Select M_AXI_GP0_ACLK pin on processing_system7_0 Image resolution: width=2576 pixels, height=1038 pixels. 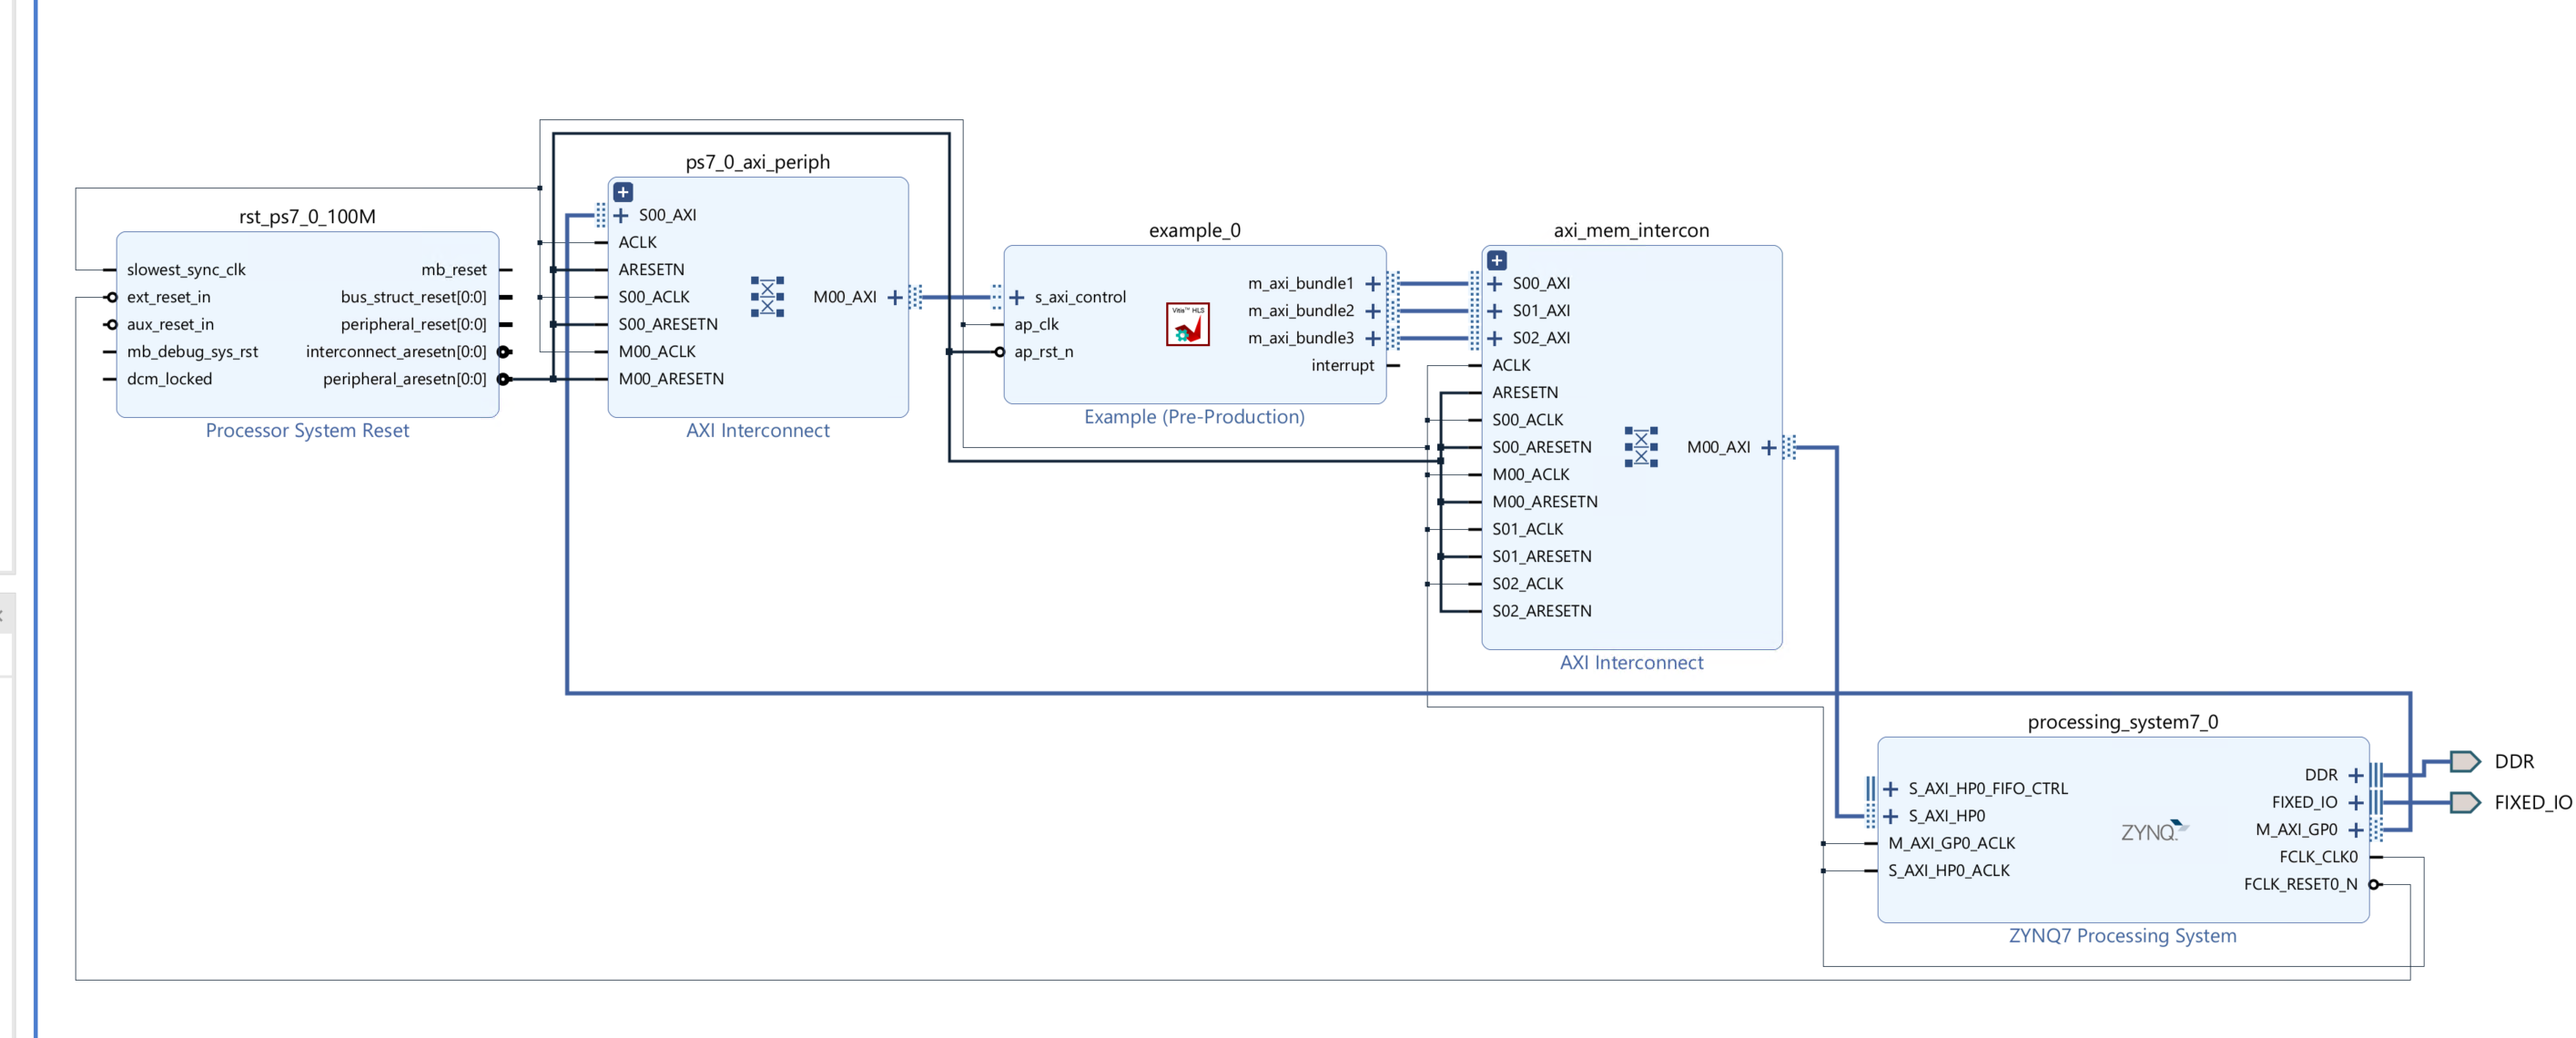pyautogui.click(x=1951, y=843)
